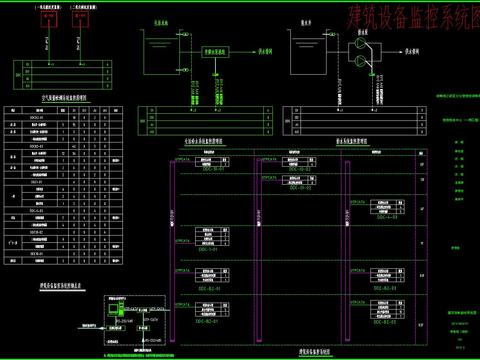480x360 pixels.
Task: Click the DDC-B2-01 controller label
Action: tap(206, 321)
